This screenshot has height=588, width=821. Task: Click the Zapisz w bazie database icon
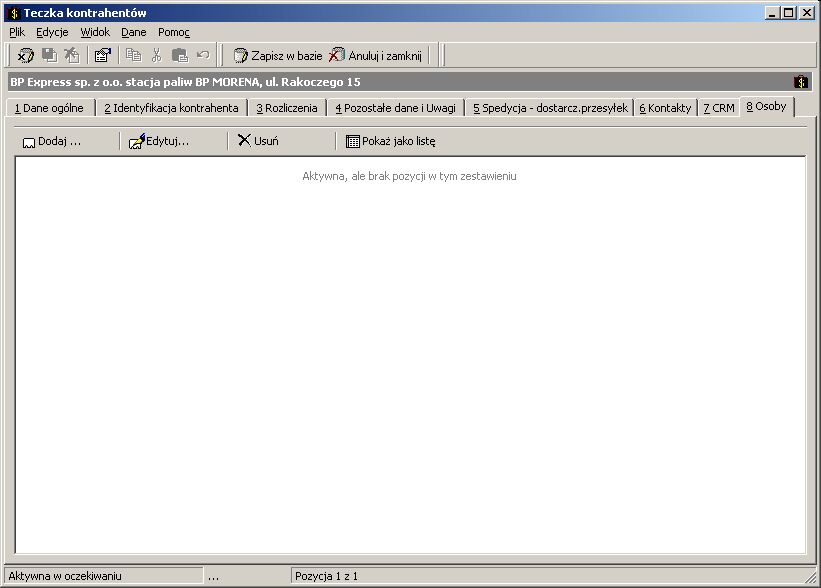click(x=240, y=55)
